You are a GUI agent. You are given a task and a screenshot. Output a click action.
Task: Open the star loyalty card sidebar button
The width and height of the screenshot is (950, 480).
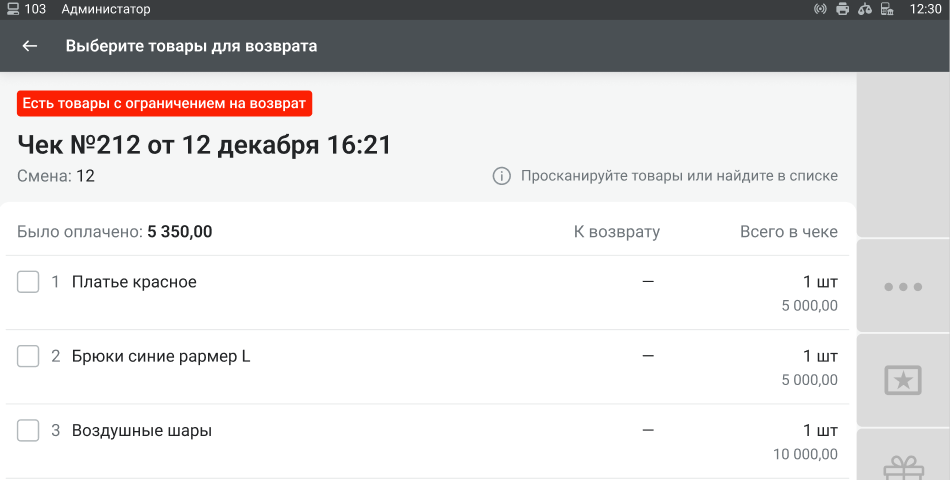(x=903, y=381)
